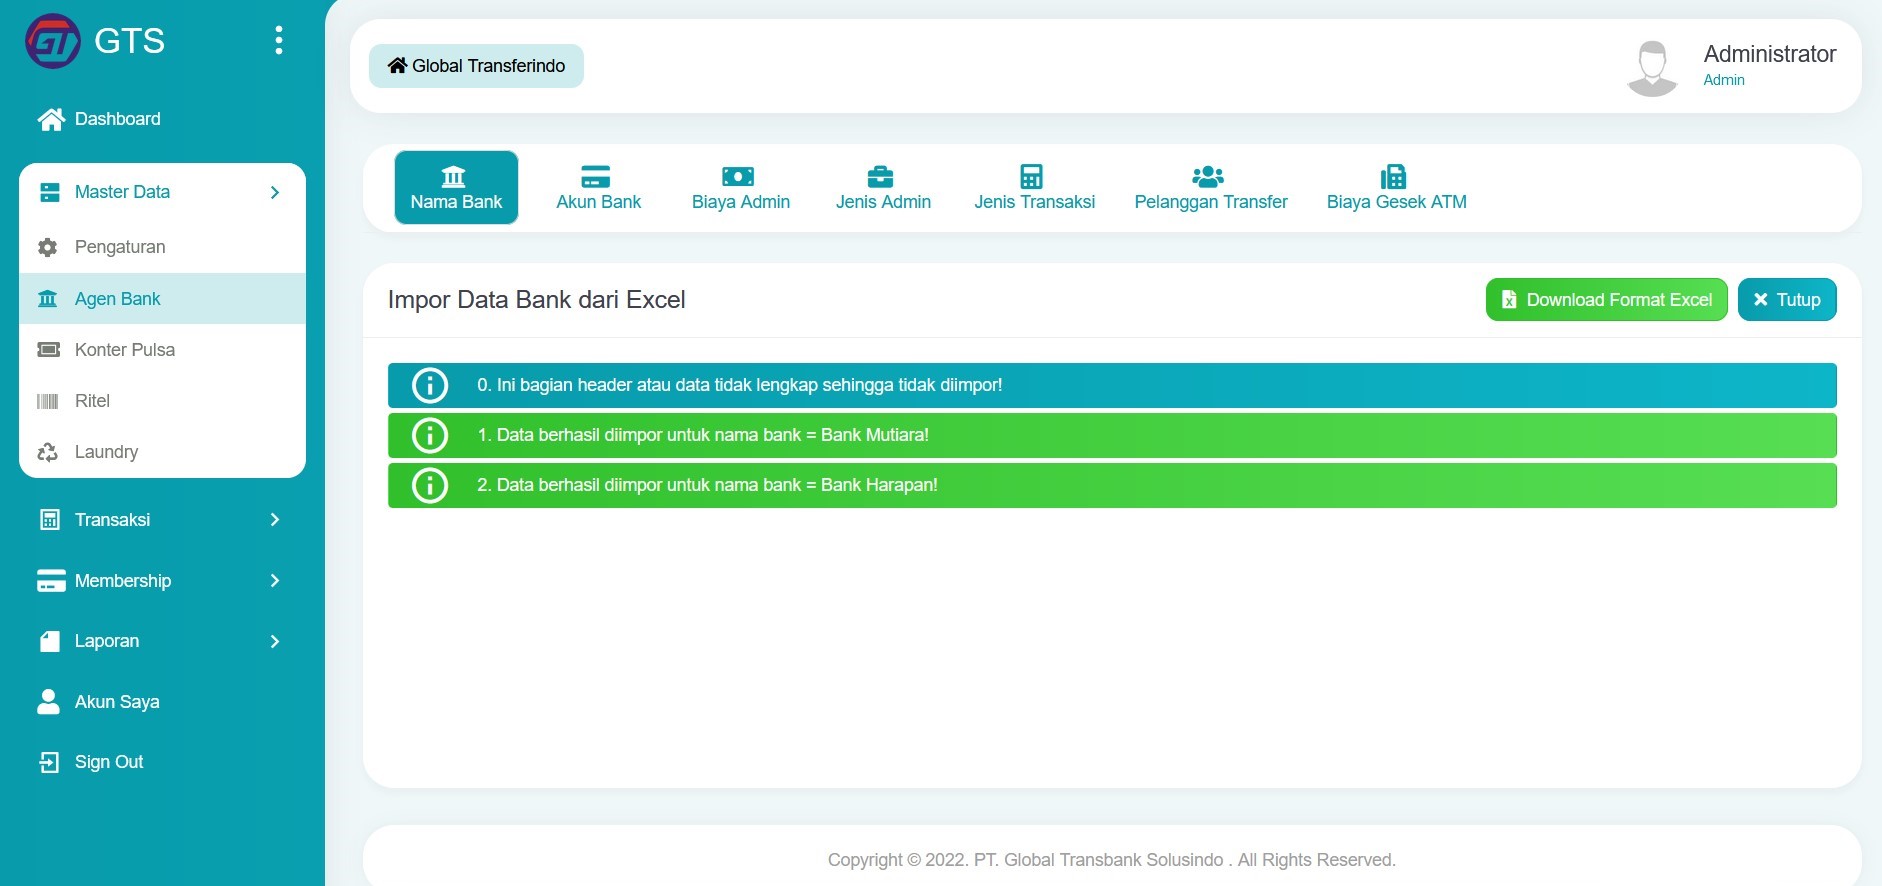The height and width of the screenshot is (886, 1882).
Task: Click the Jenis Admin briefcase icon
Action: click(880, 177)
